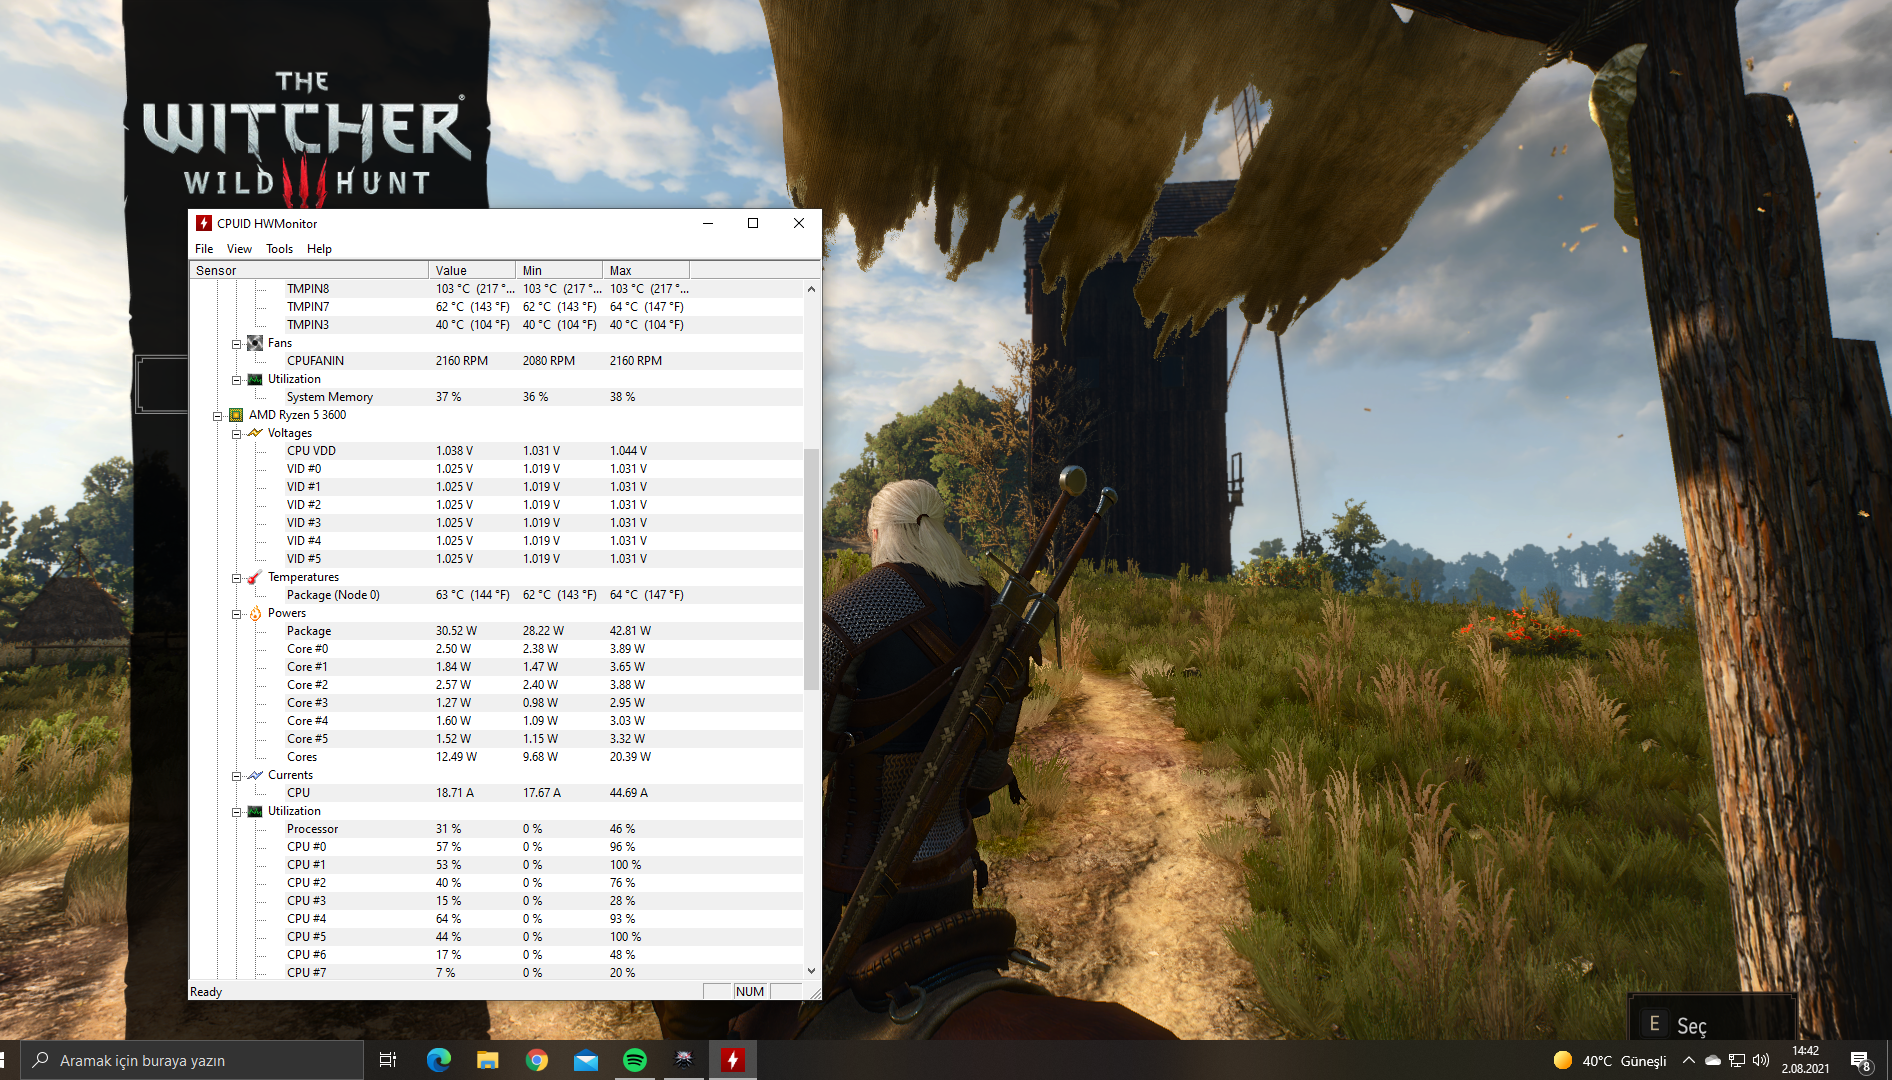Viewport: 1892px width, 1080px height.
Task: Collapse the Temperatures tree node
Action: click(237, 577)
